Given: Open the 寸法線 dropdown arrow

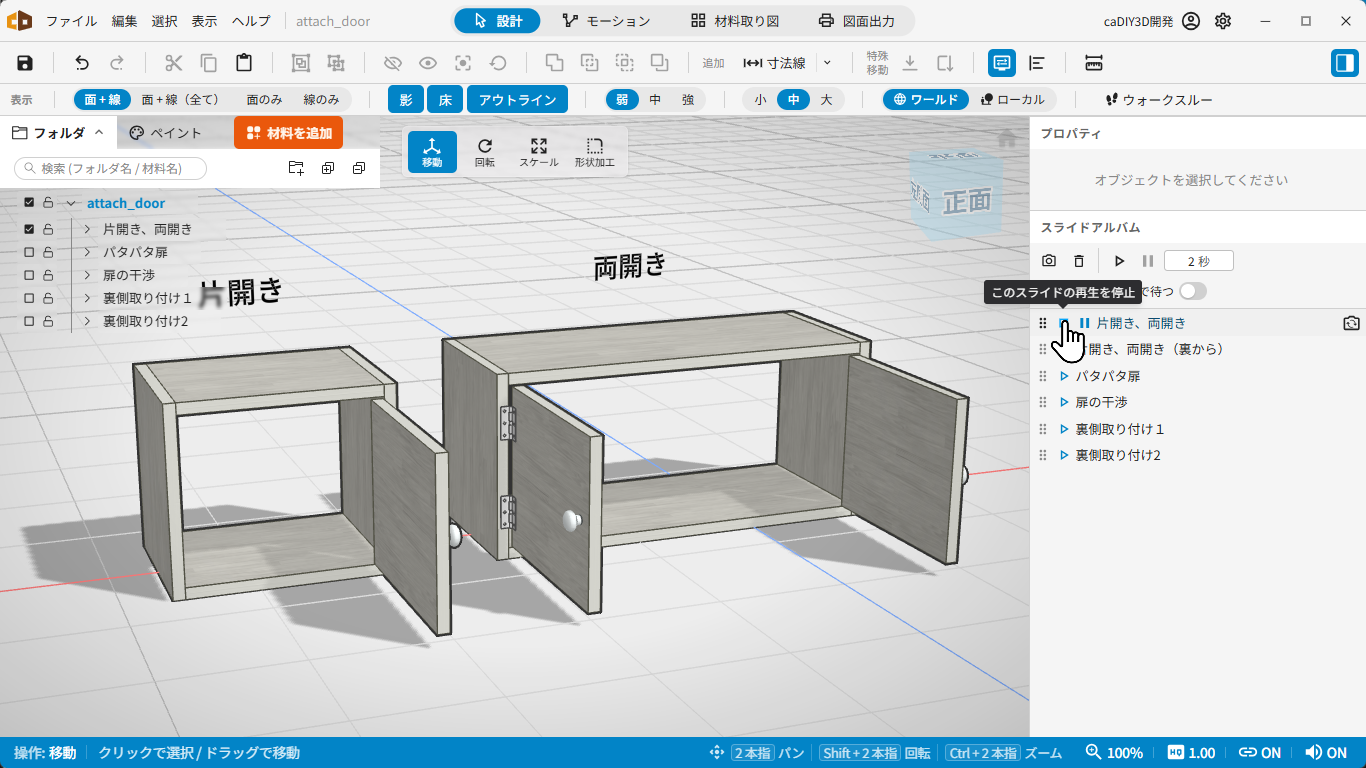Looking at the screenshot, I should pos(827,63).
